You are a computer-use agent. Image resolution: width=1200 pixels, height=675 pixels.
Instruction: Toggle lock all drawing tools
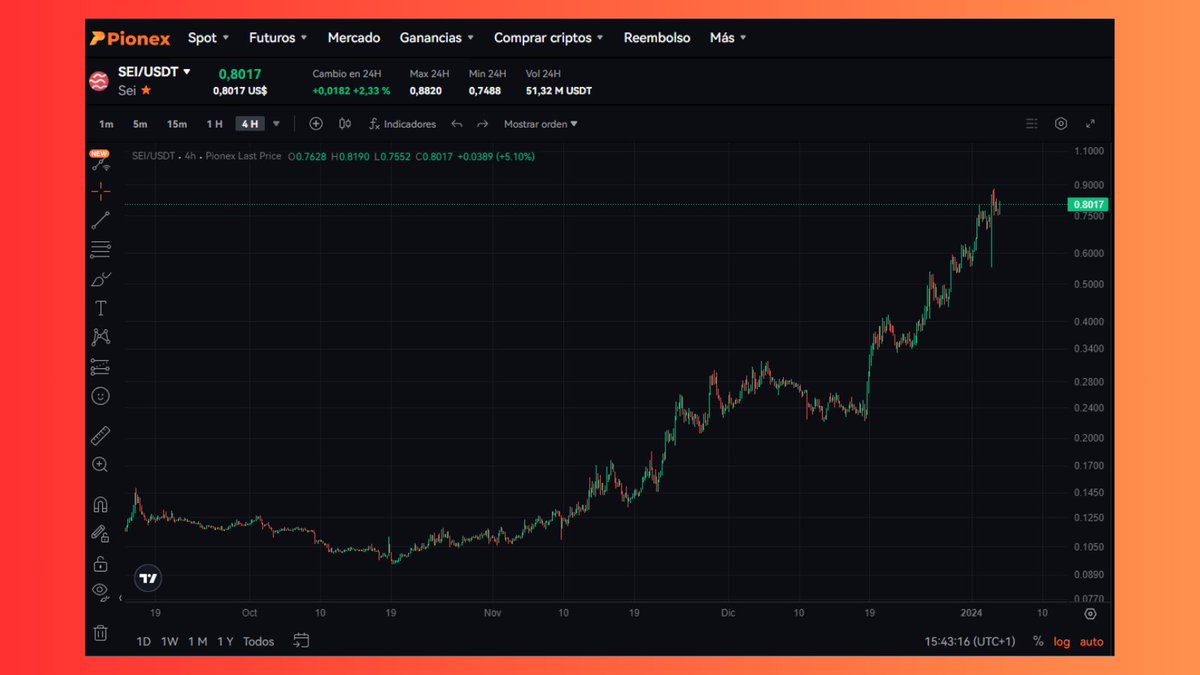[100, 563]
